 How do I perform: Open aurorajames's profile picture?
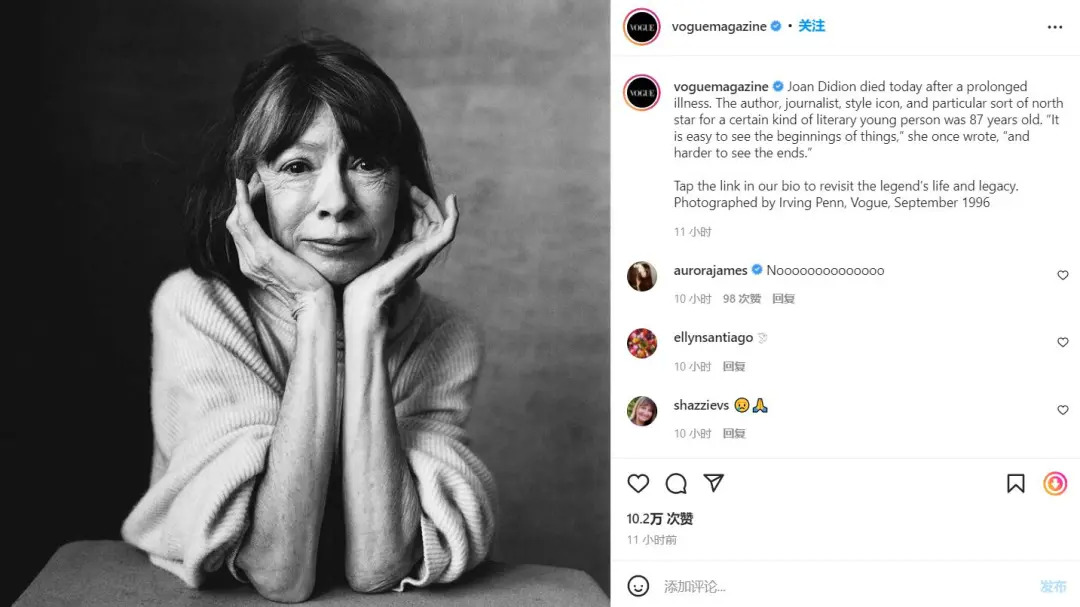[642, 276]
